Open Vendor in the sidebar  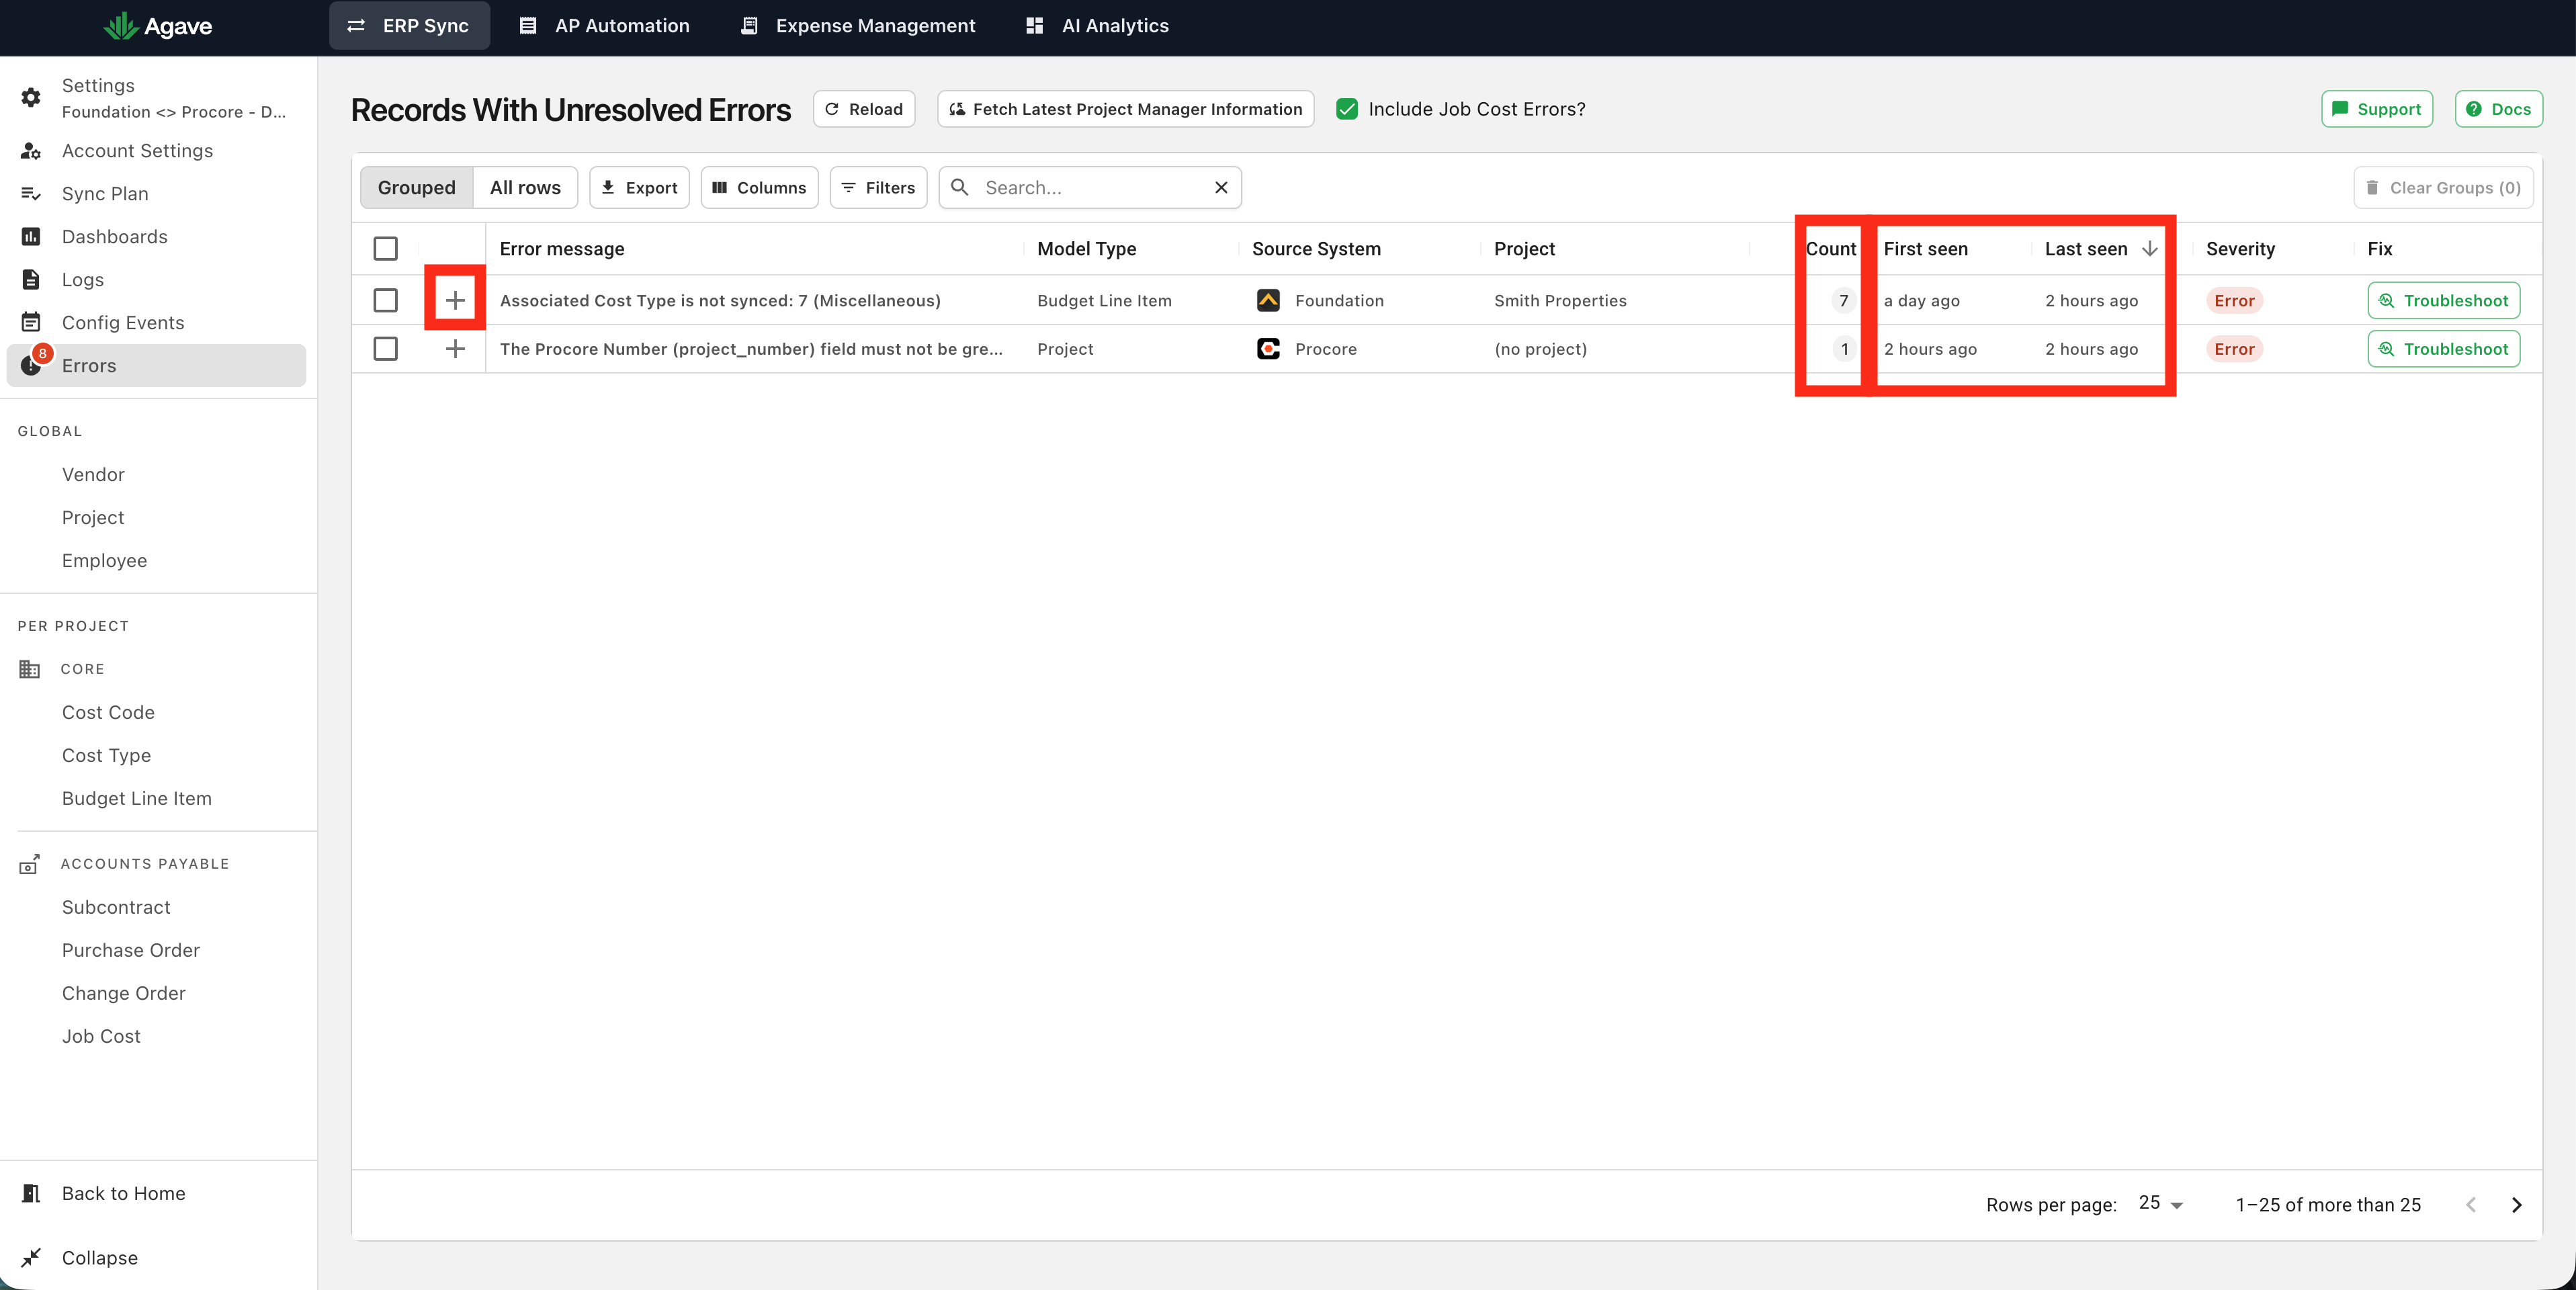93,474
